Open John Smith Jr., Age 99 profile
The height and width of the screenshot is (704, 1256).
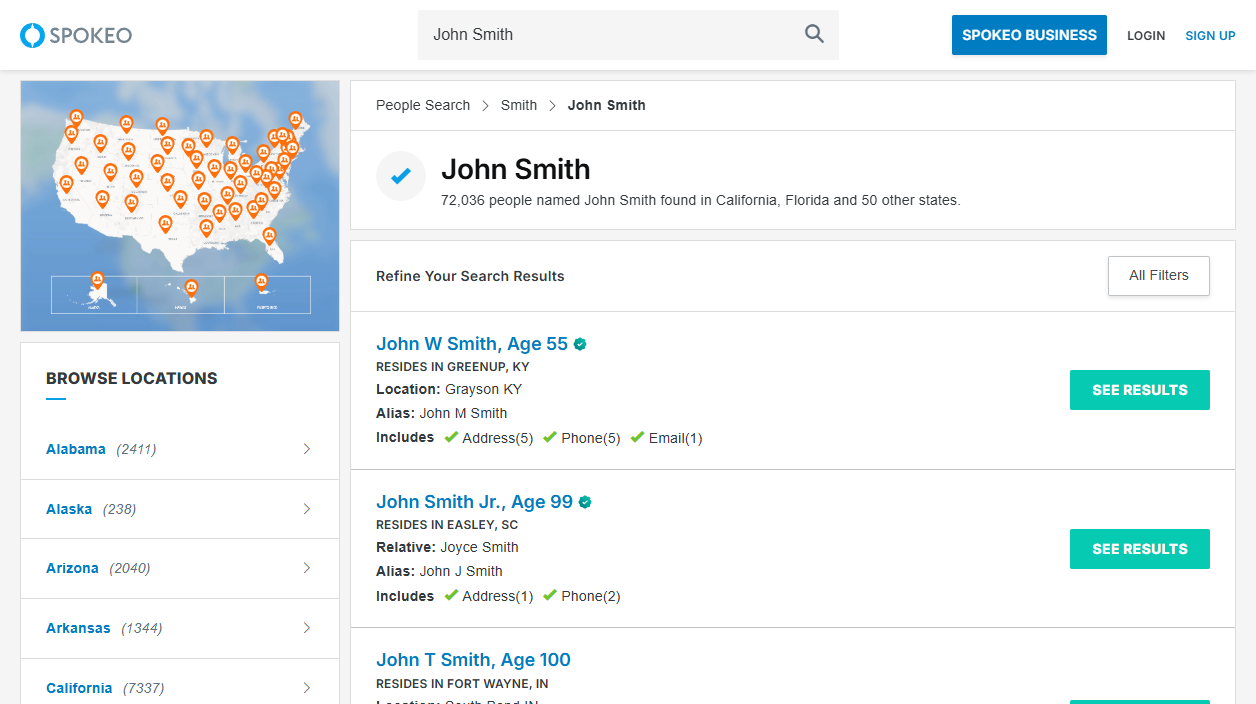pos(474,502)
